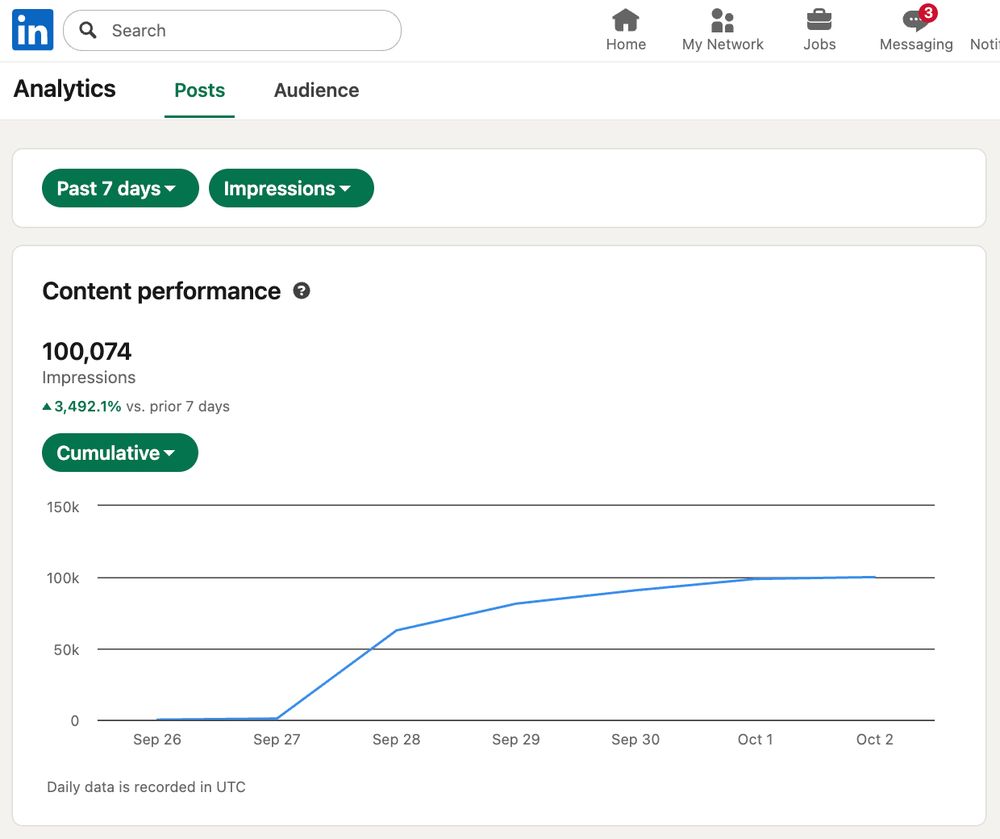Viewport: 1000px width, 839px height.
Task: Type in the Search input field
Action: [x=250, y=31]
